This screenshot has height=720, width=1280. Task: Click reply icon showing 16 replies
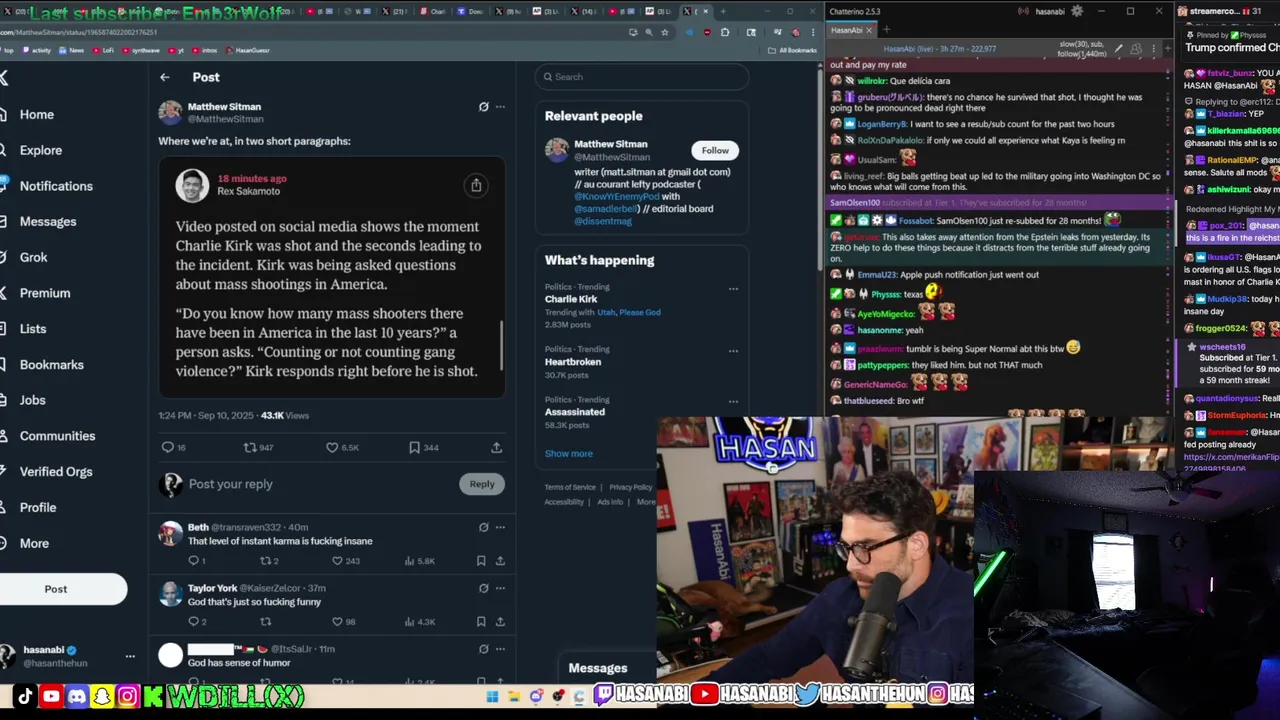168,447
